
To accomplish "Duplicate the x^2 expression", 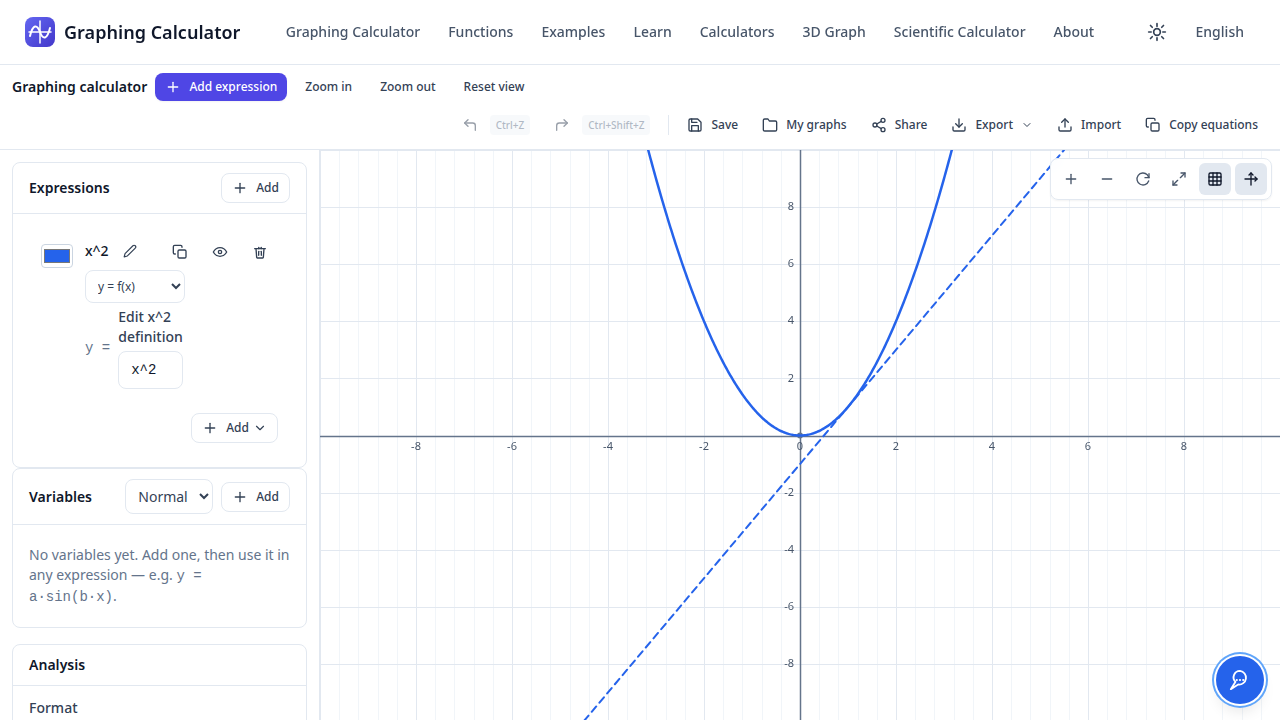I will click(x=180, y=252).
